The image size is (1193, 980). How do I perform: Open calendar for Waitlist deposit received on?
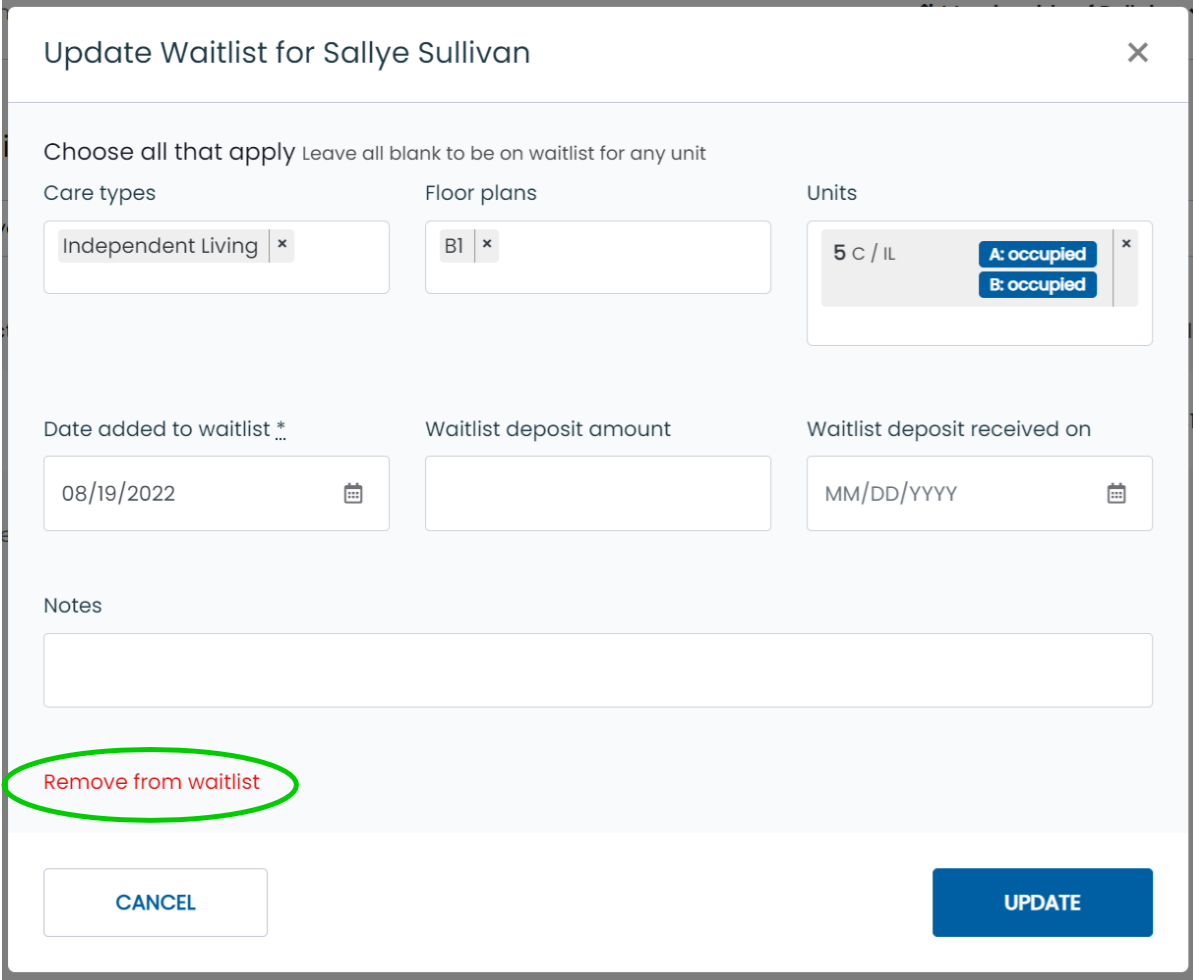(1115, 493)
